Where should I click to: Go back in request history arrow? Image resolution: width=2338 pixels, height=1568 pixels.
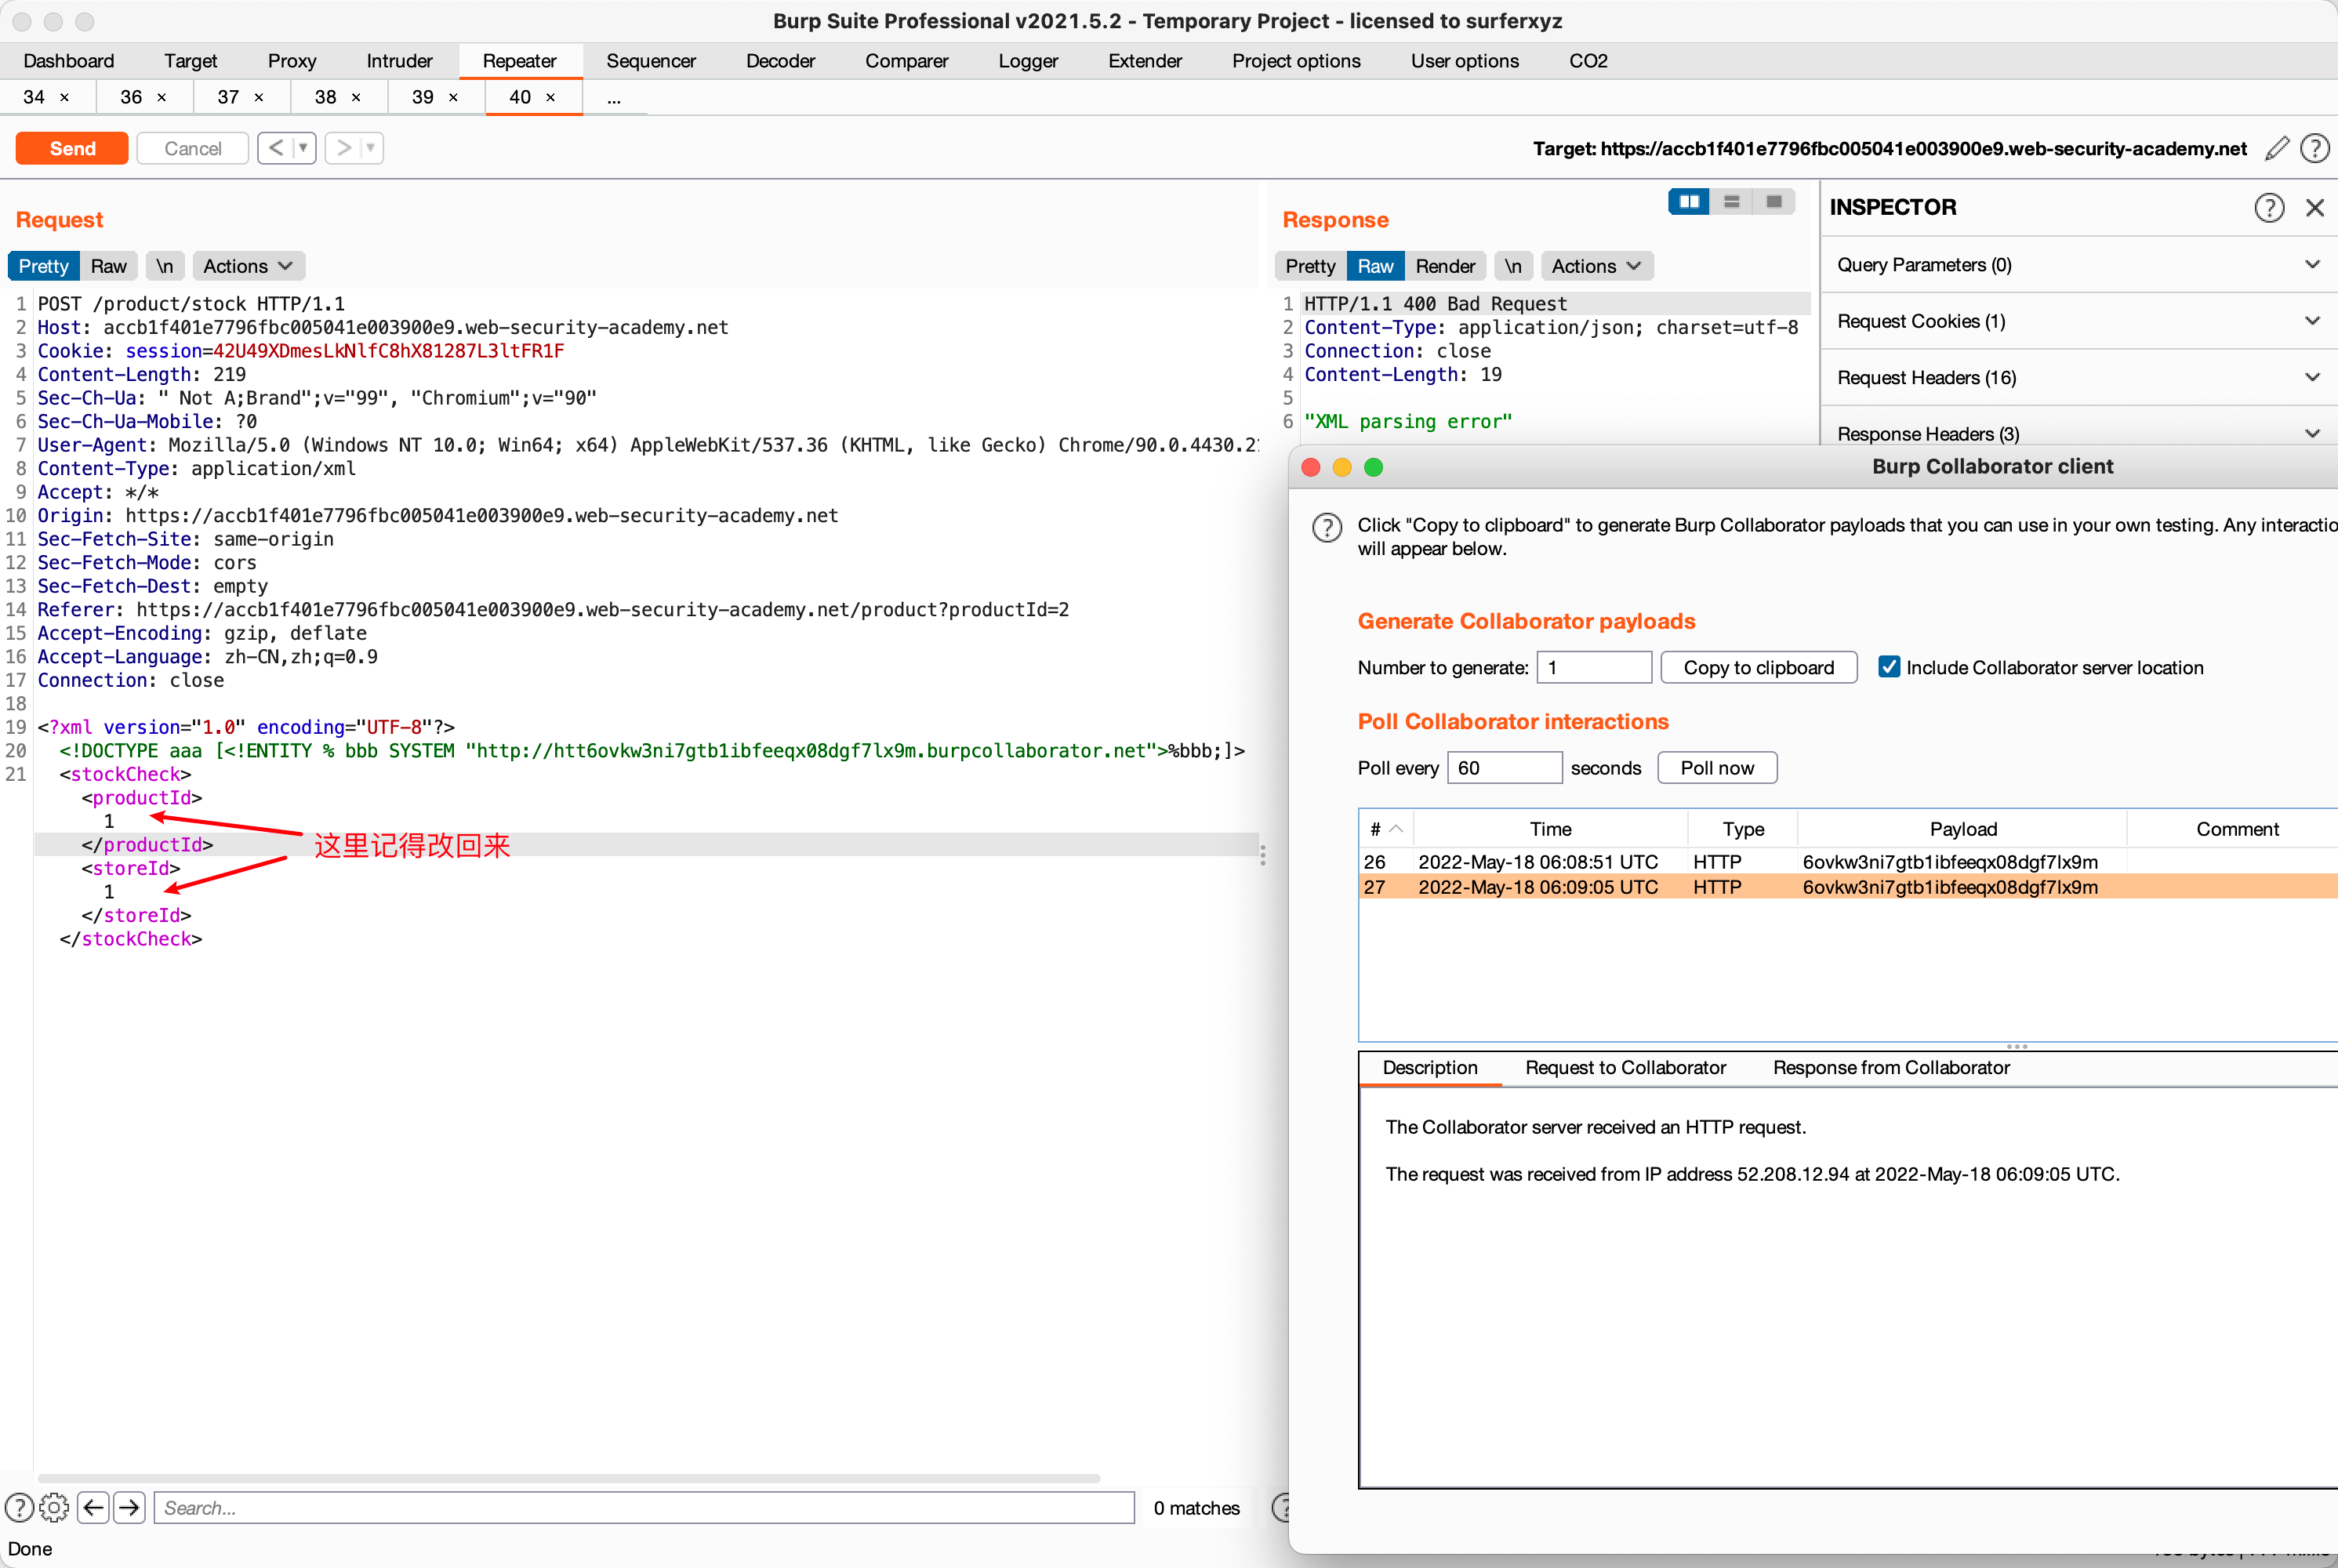[x=276, y=148]
